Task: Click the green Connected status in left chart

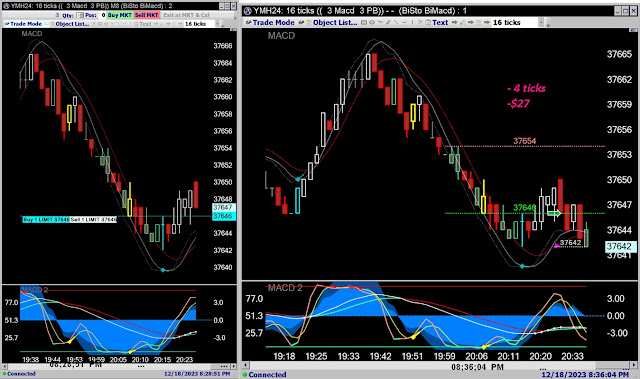Action: tap(19, 374)
